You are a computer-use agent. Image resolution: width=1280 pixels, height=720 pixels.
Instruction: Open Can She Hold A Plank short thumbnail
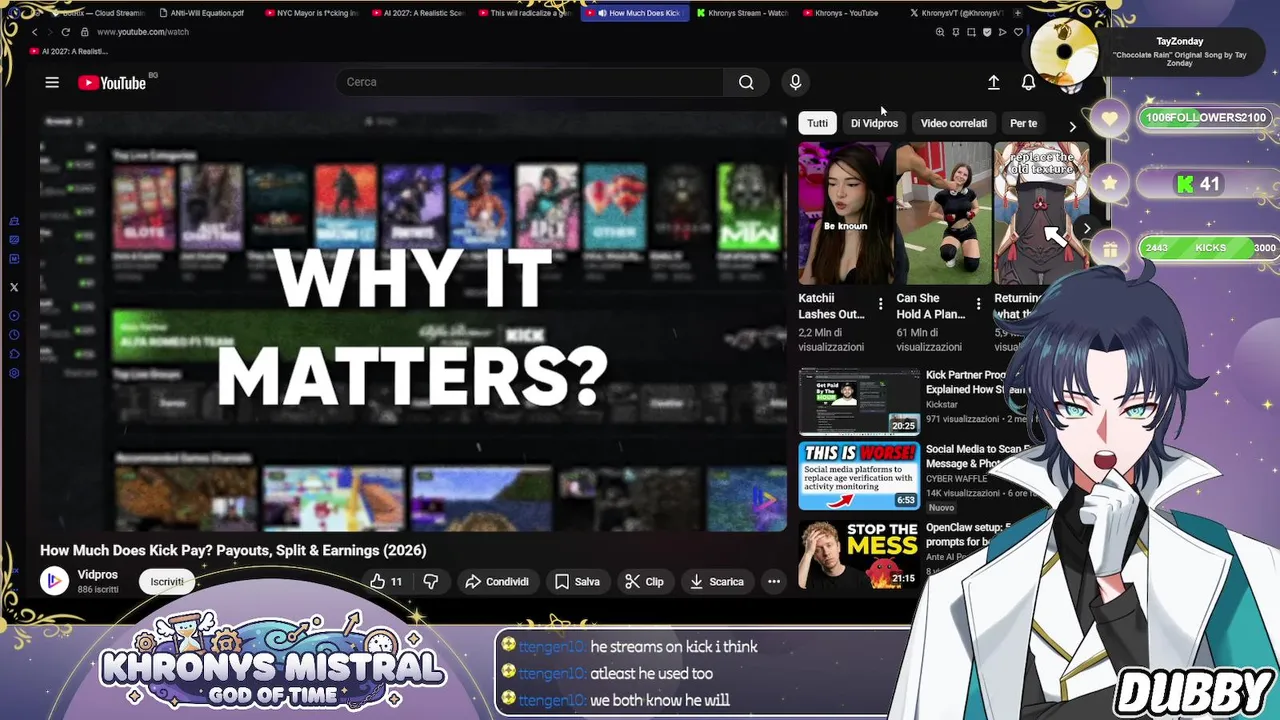coord(943,213)
